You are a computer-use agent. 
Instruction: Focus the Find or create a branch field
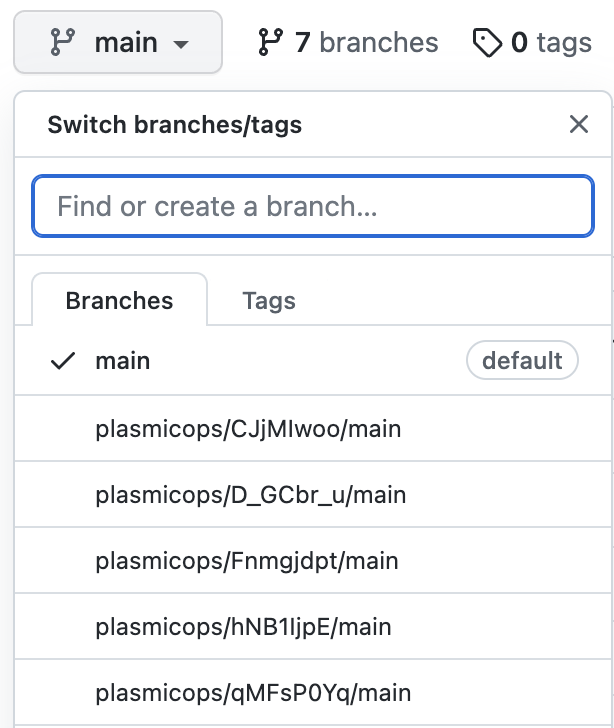(313, 207)
